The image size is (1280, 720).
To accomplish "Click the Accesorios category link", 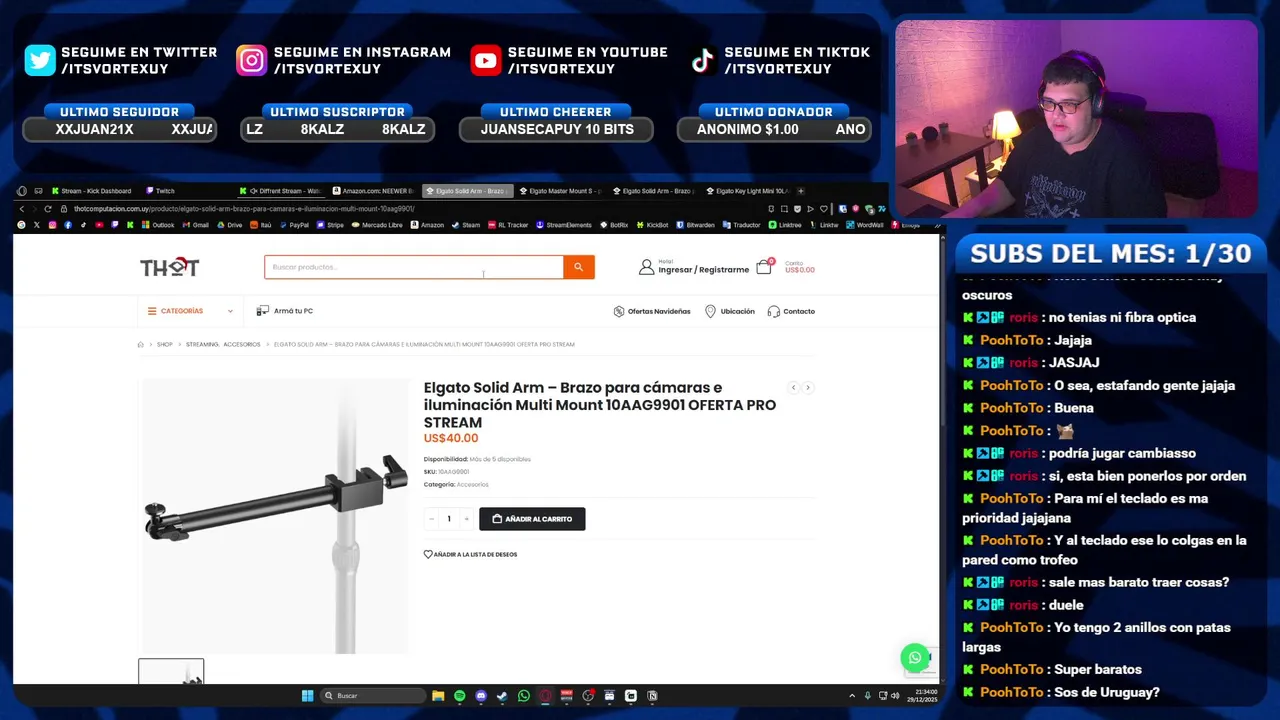I will 473,484.
